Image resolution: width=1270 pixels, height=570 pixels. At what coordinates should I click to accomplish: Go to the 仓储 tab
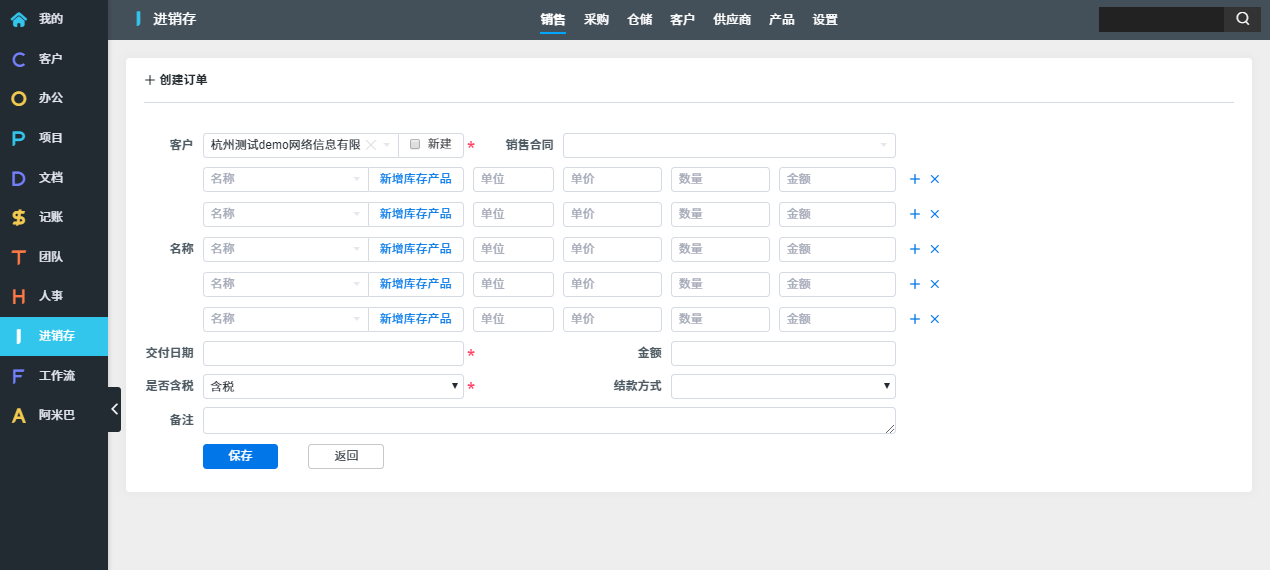pos(639,20)
